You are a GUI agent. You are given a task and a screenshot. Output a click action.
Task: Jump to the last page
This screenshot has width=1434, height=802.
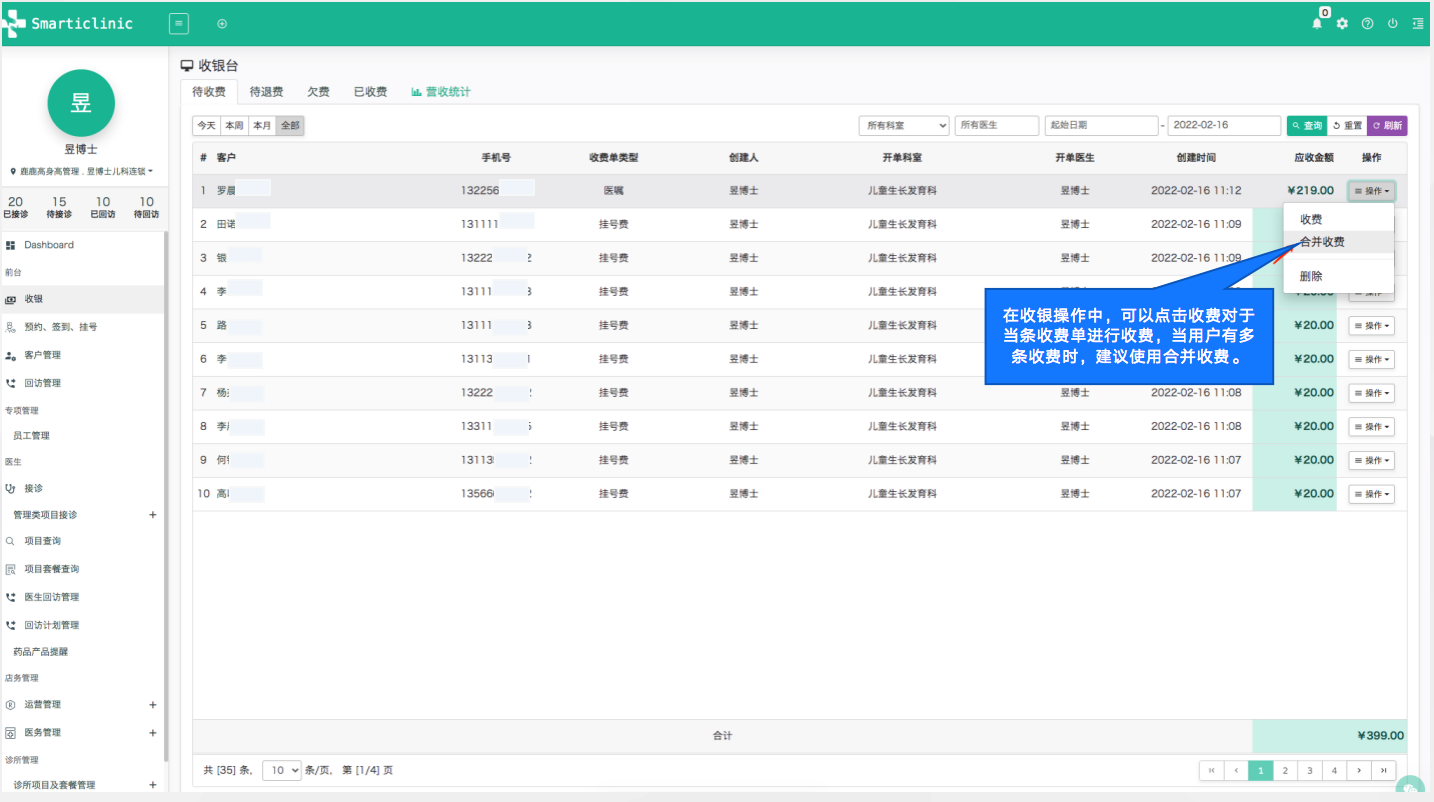1383,771
